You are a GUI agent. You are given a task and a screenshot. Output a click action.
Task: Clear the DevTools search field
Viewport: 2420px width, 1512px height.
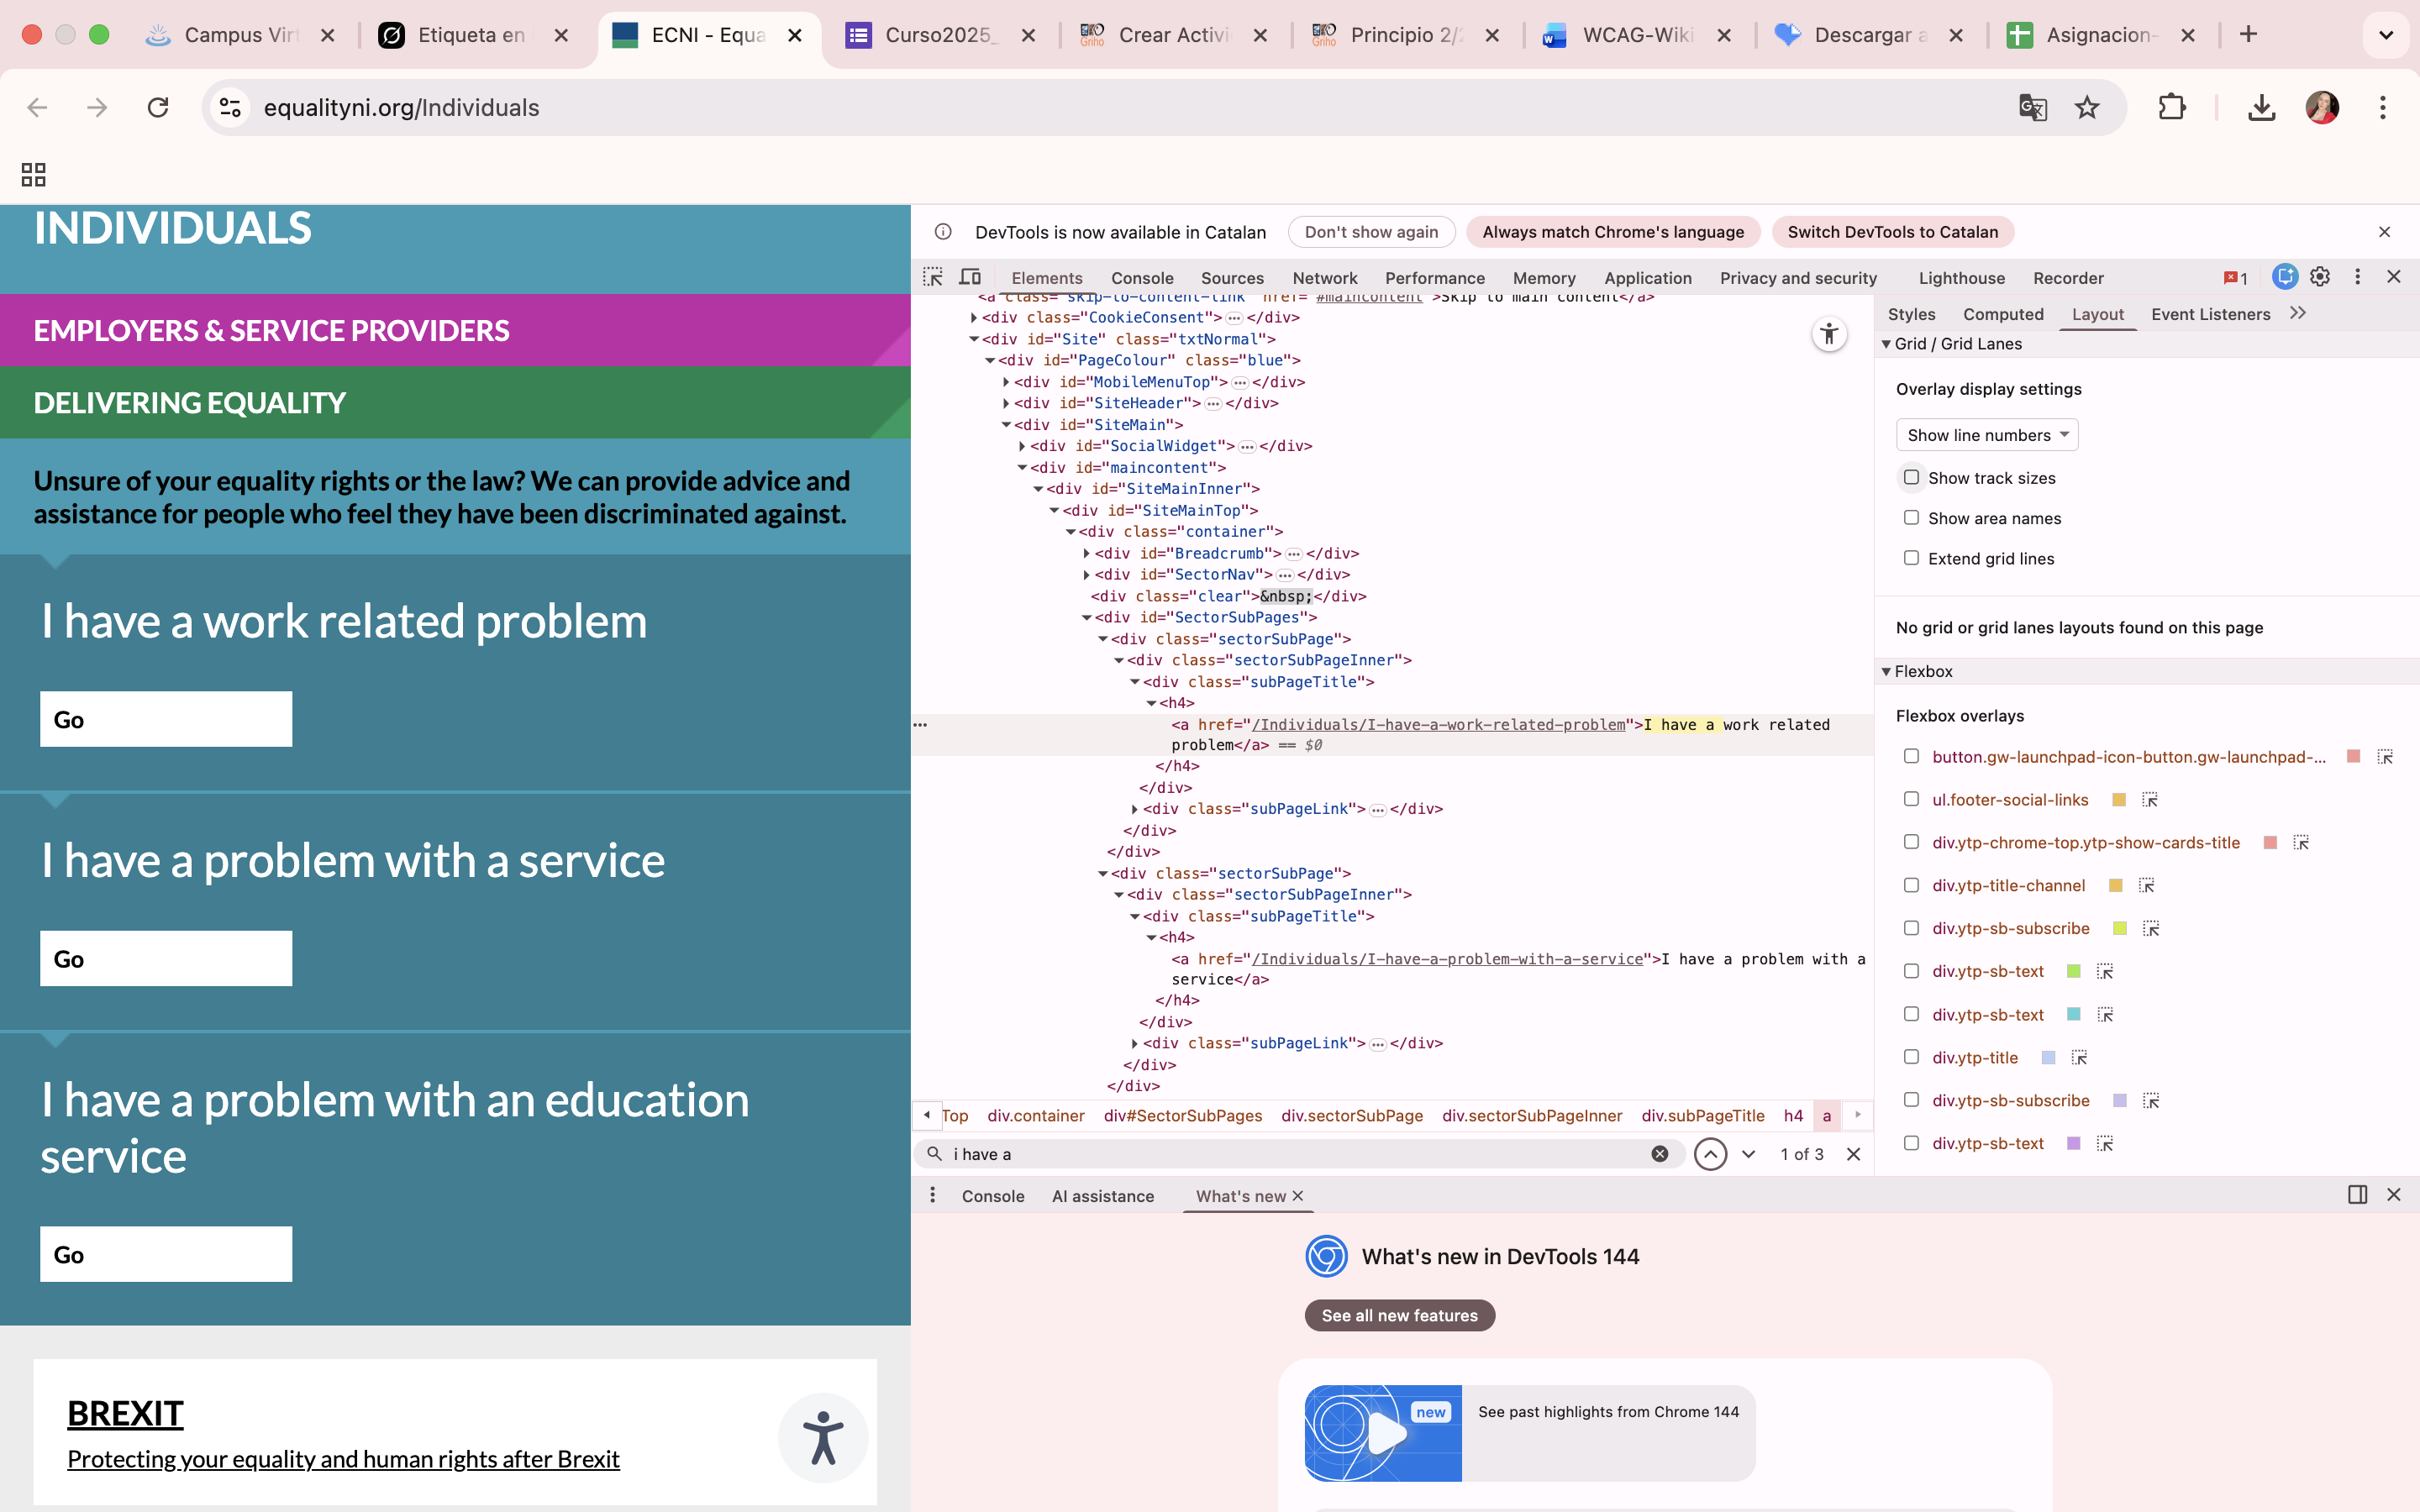pyautogui.click(x=1659, y=1154)
